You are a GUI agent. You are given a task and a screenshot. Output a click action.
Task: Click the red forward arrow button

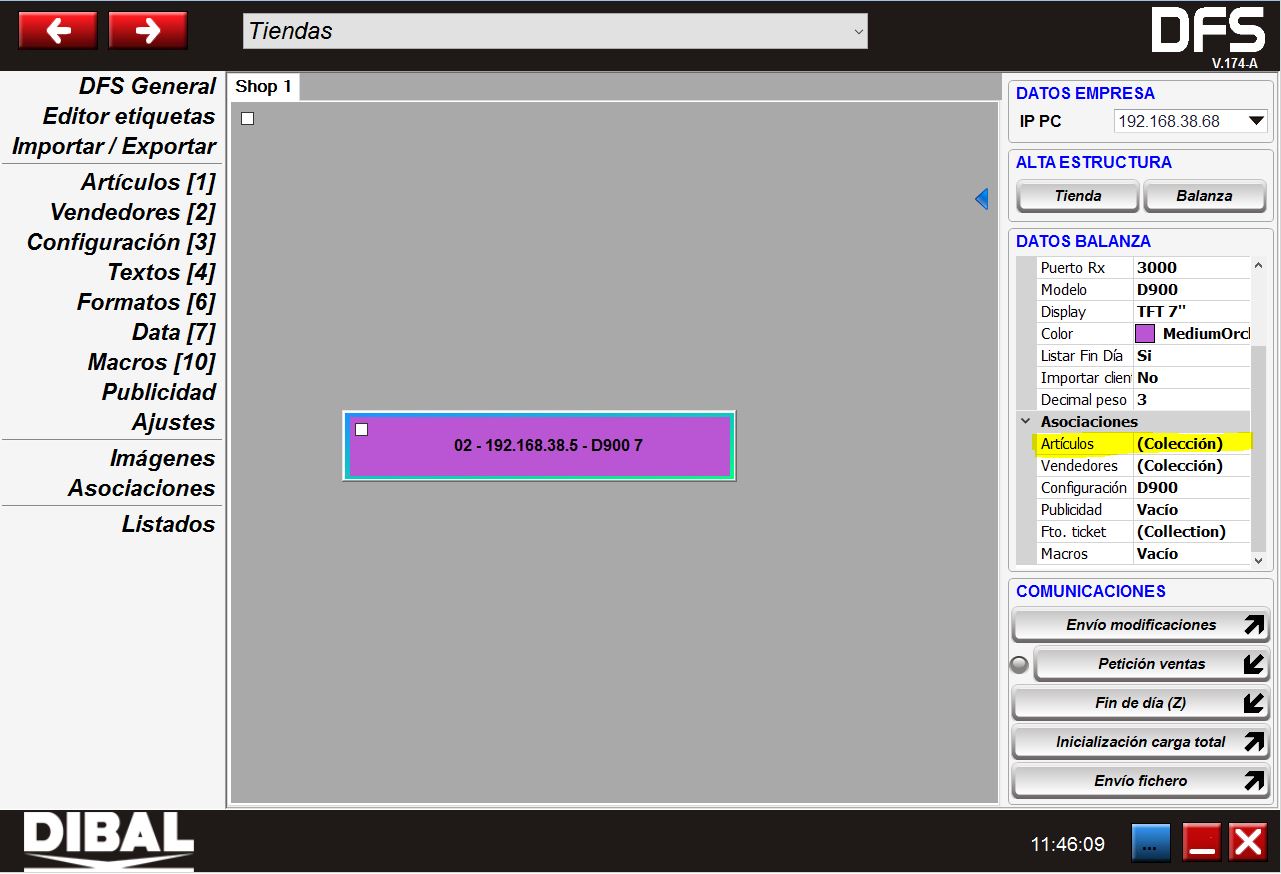tap(148, 31)
